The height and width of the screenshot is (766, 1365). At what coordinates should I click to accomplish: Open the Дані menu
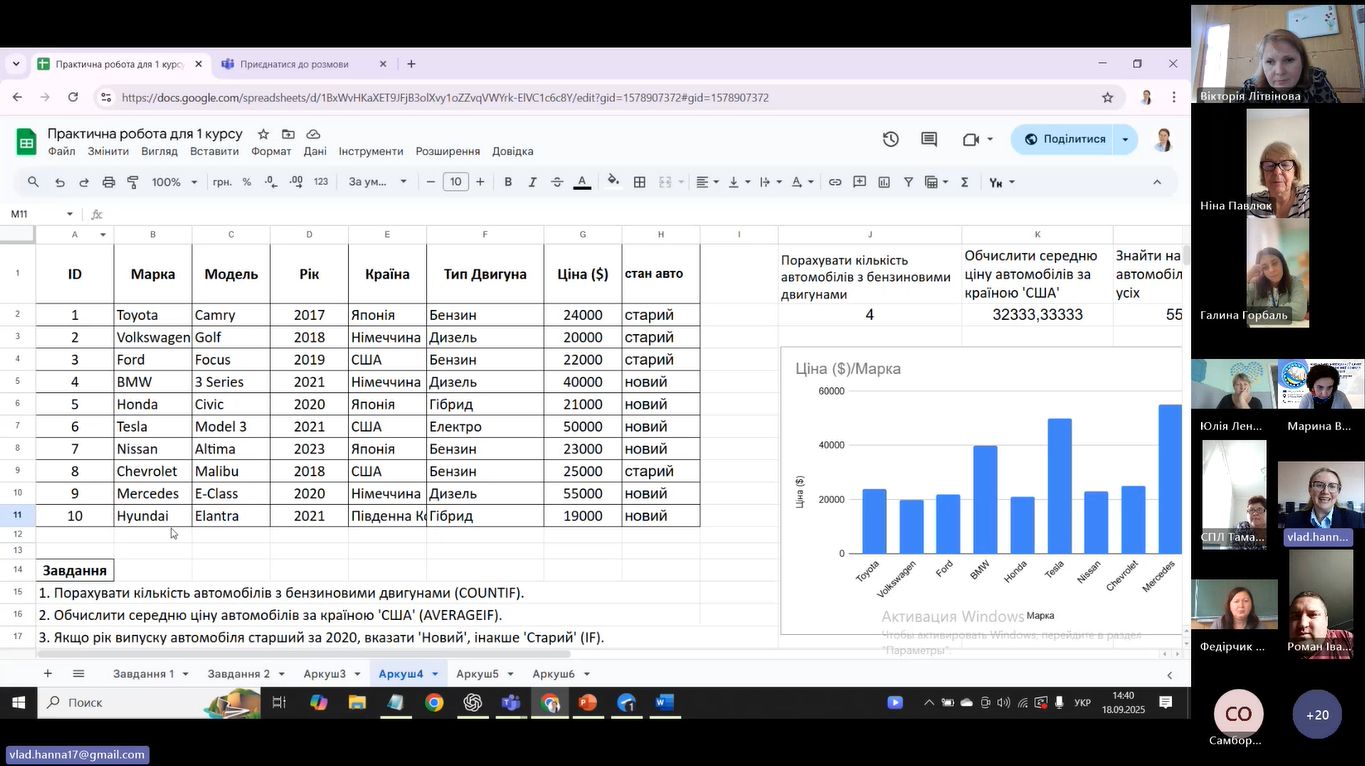click(x=315, y=151)
